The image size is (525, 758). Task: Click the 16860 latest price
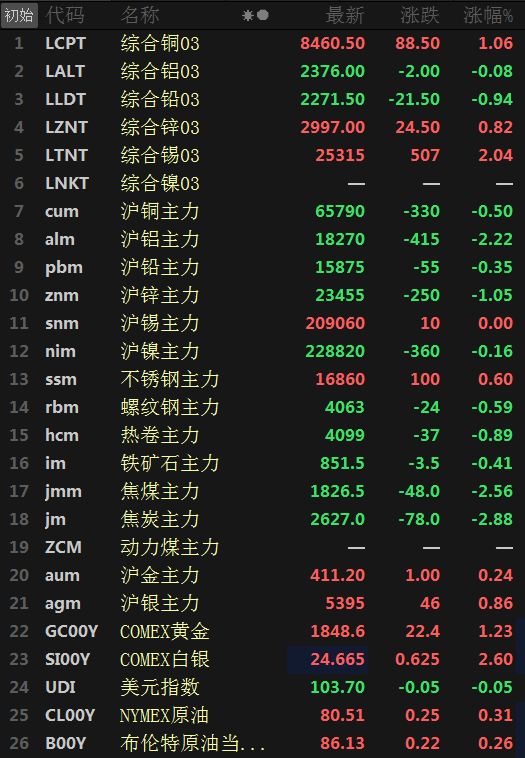pyautogui.click(x=340, y=380)
